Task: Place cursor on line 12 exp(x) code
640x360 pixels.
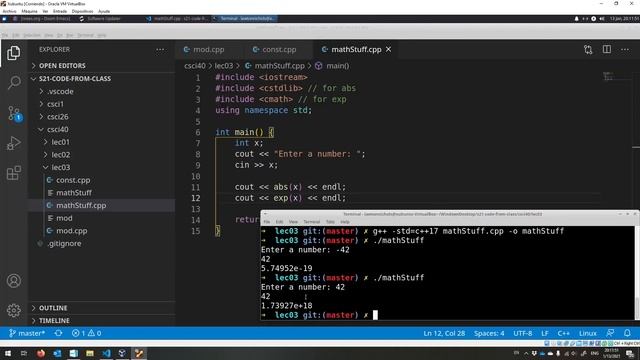Action: [x=287, y=198]
